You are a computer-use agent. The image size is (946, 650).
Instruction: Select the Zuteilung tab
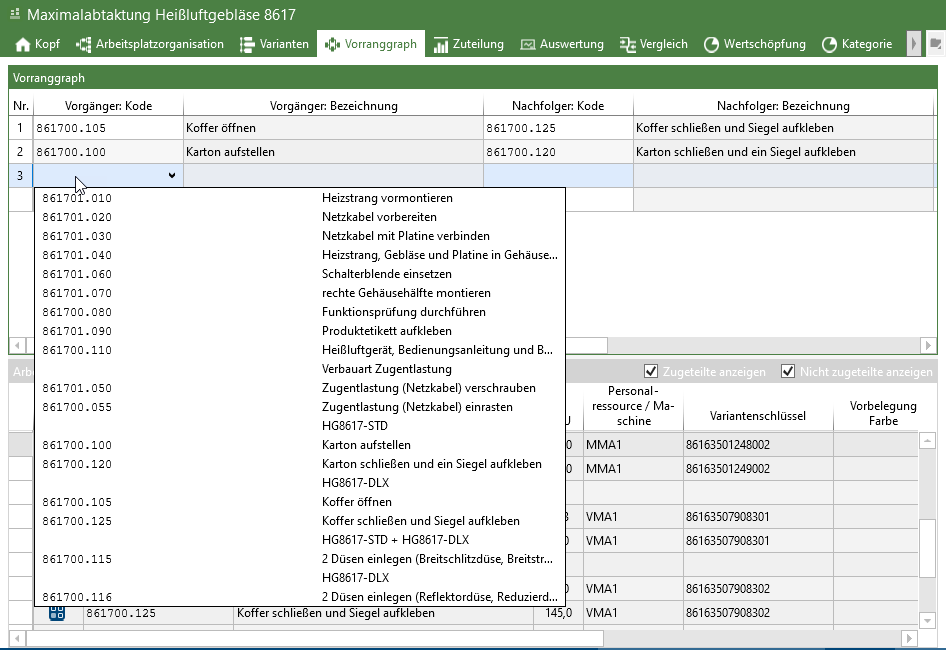[469, 44]
